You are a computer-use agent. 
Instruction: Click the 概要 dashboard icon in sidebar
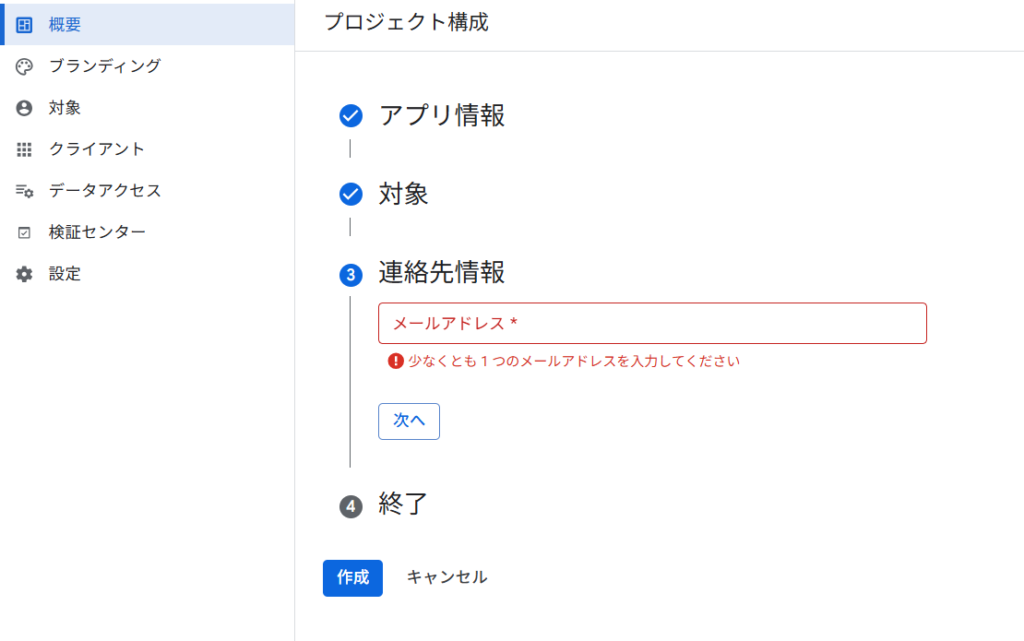click(25, 25)
